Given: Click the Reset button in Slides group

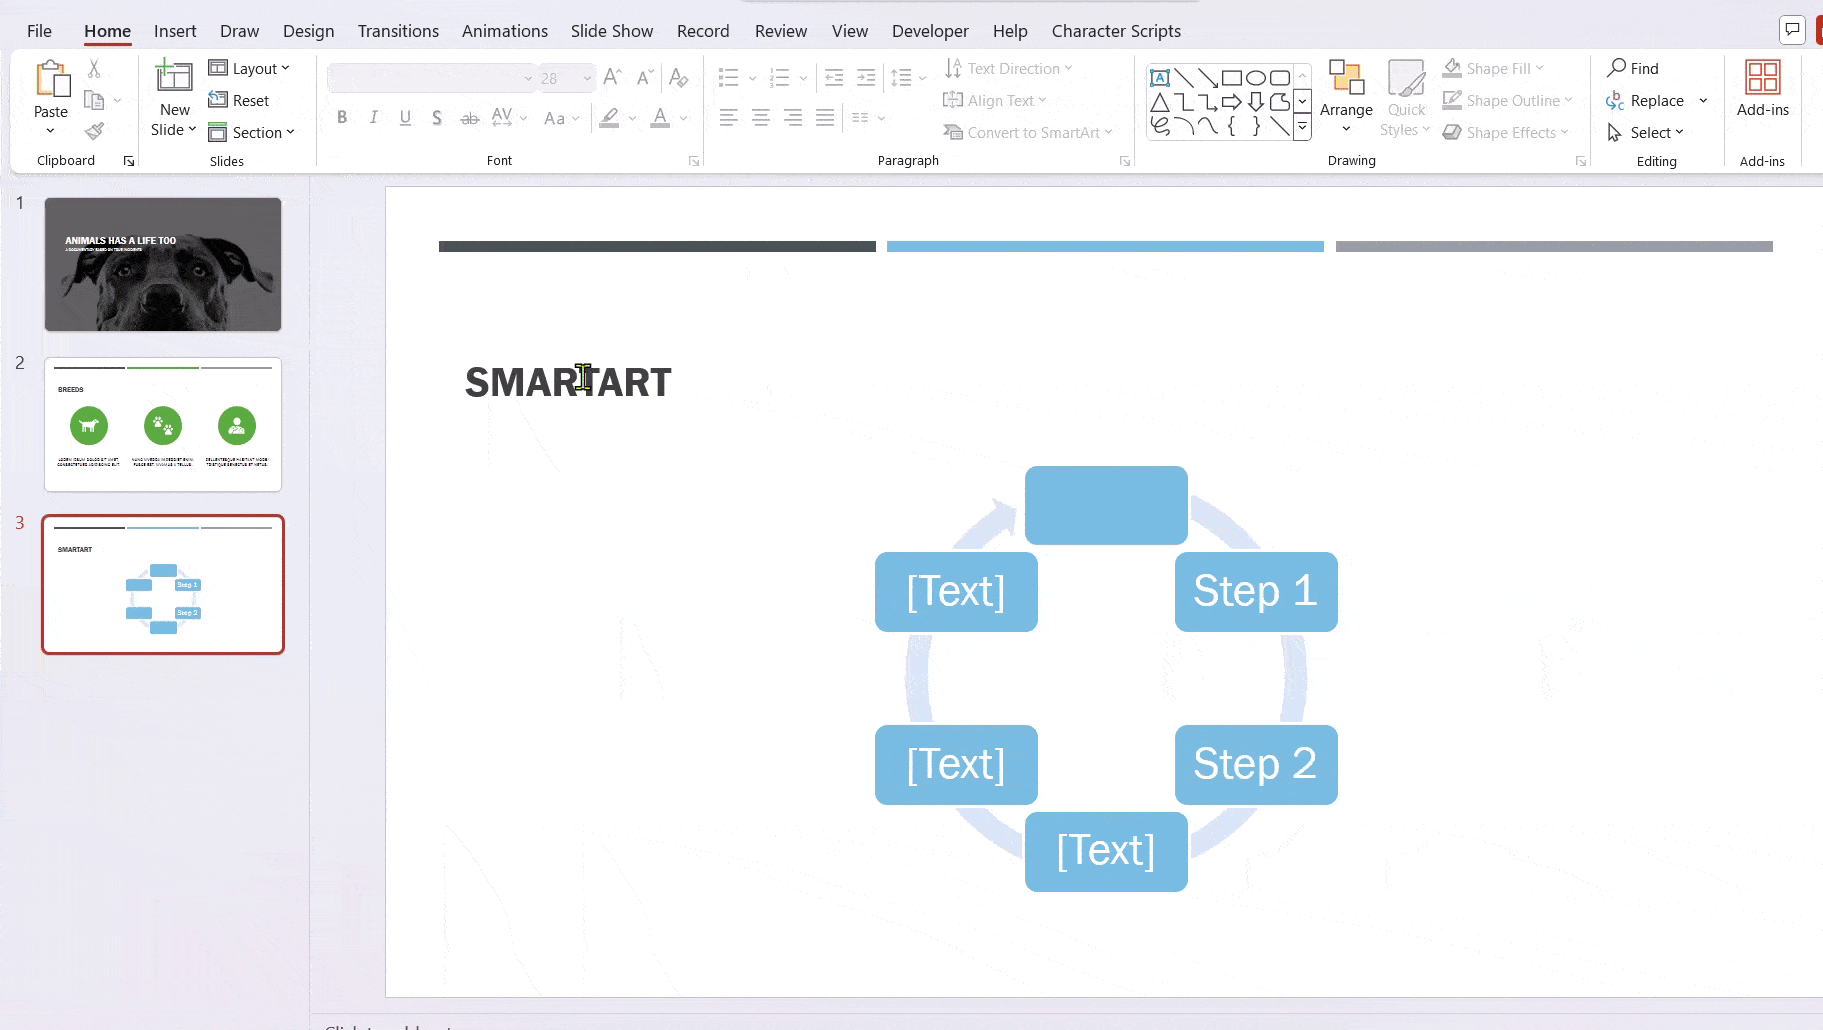Looking at the screenshot, I should (x=240, y=100).
